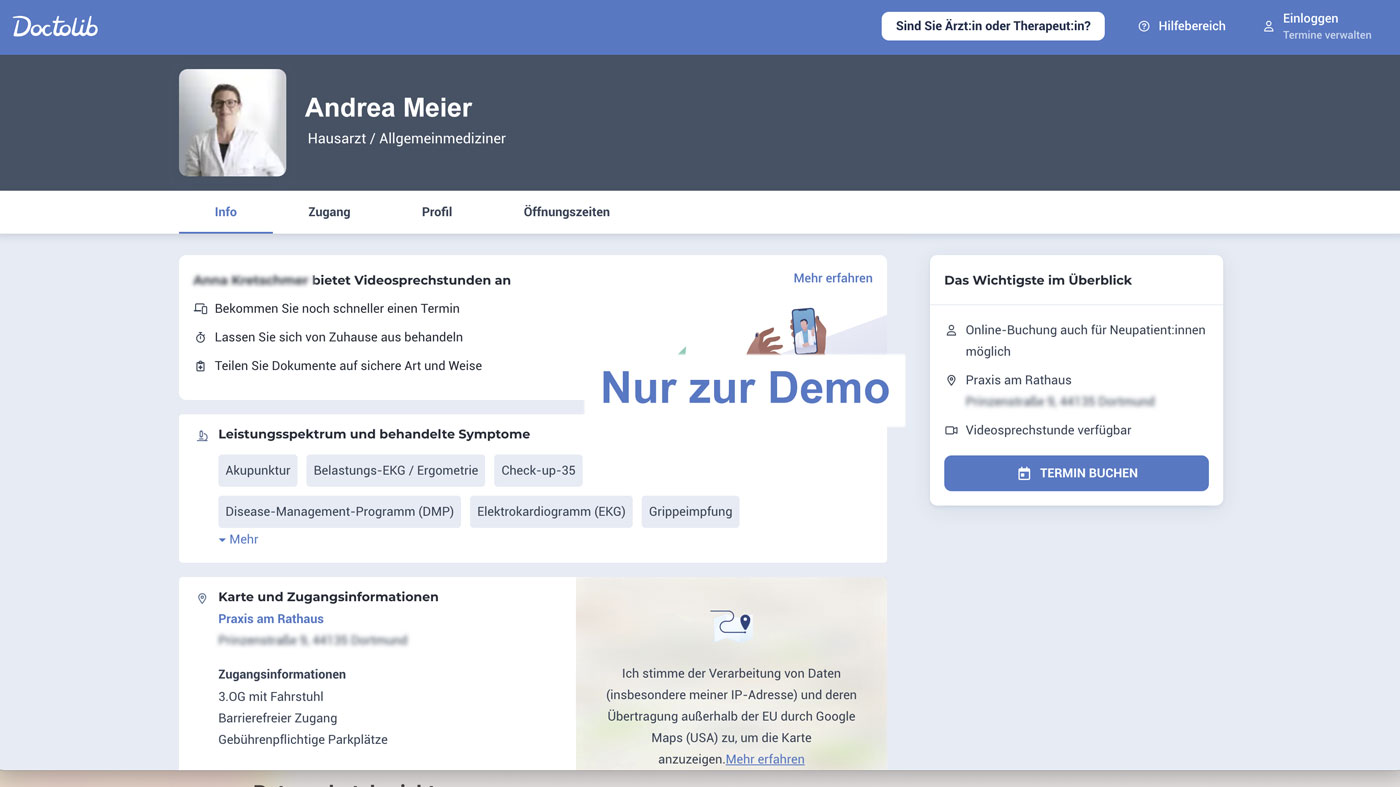
Task: Click the map route icon above consent text
Action: coord(731,624)
